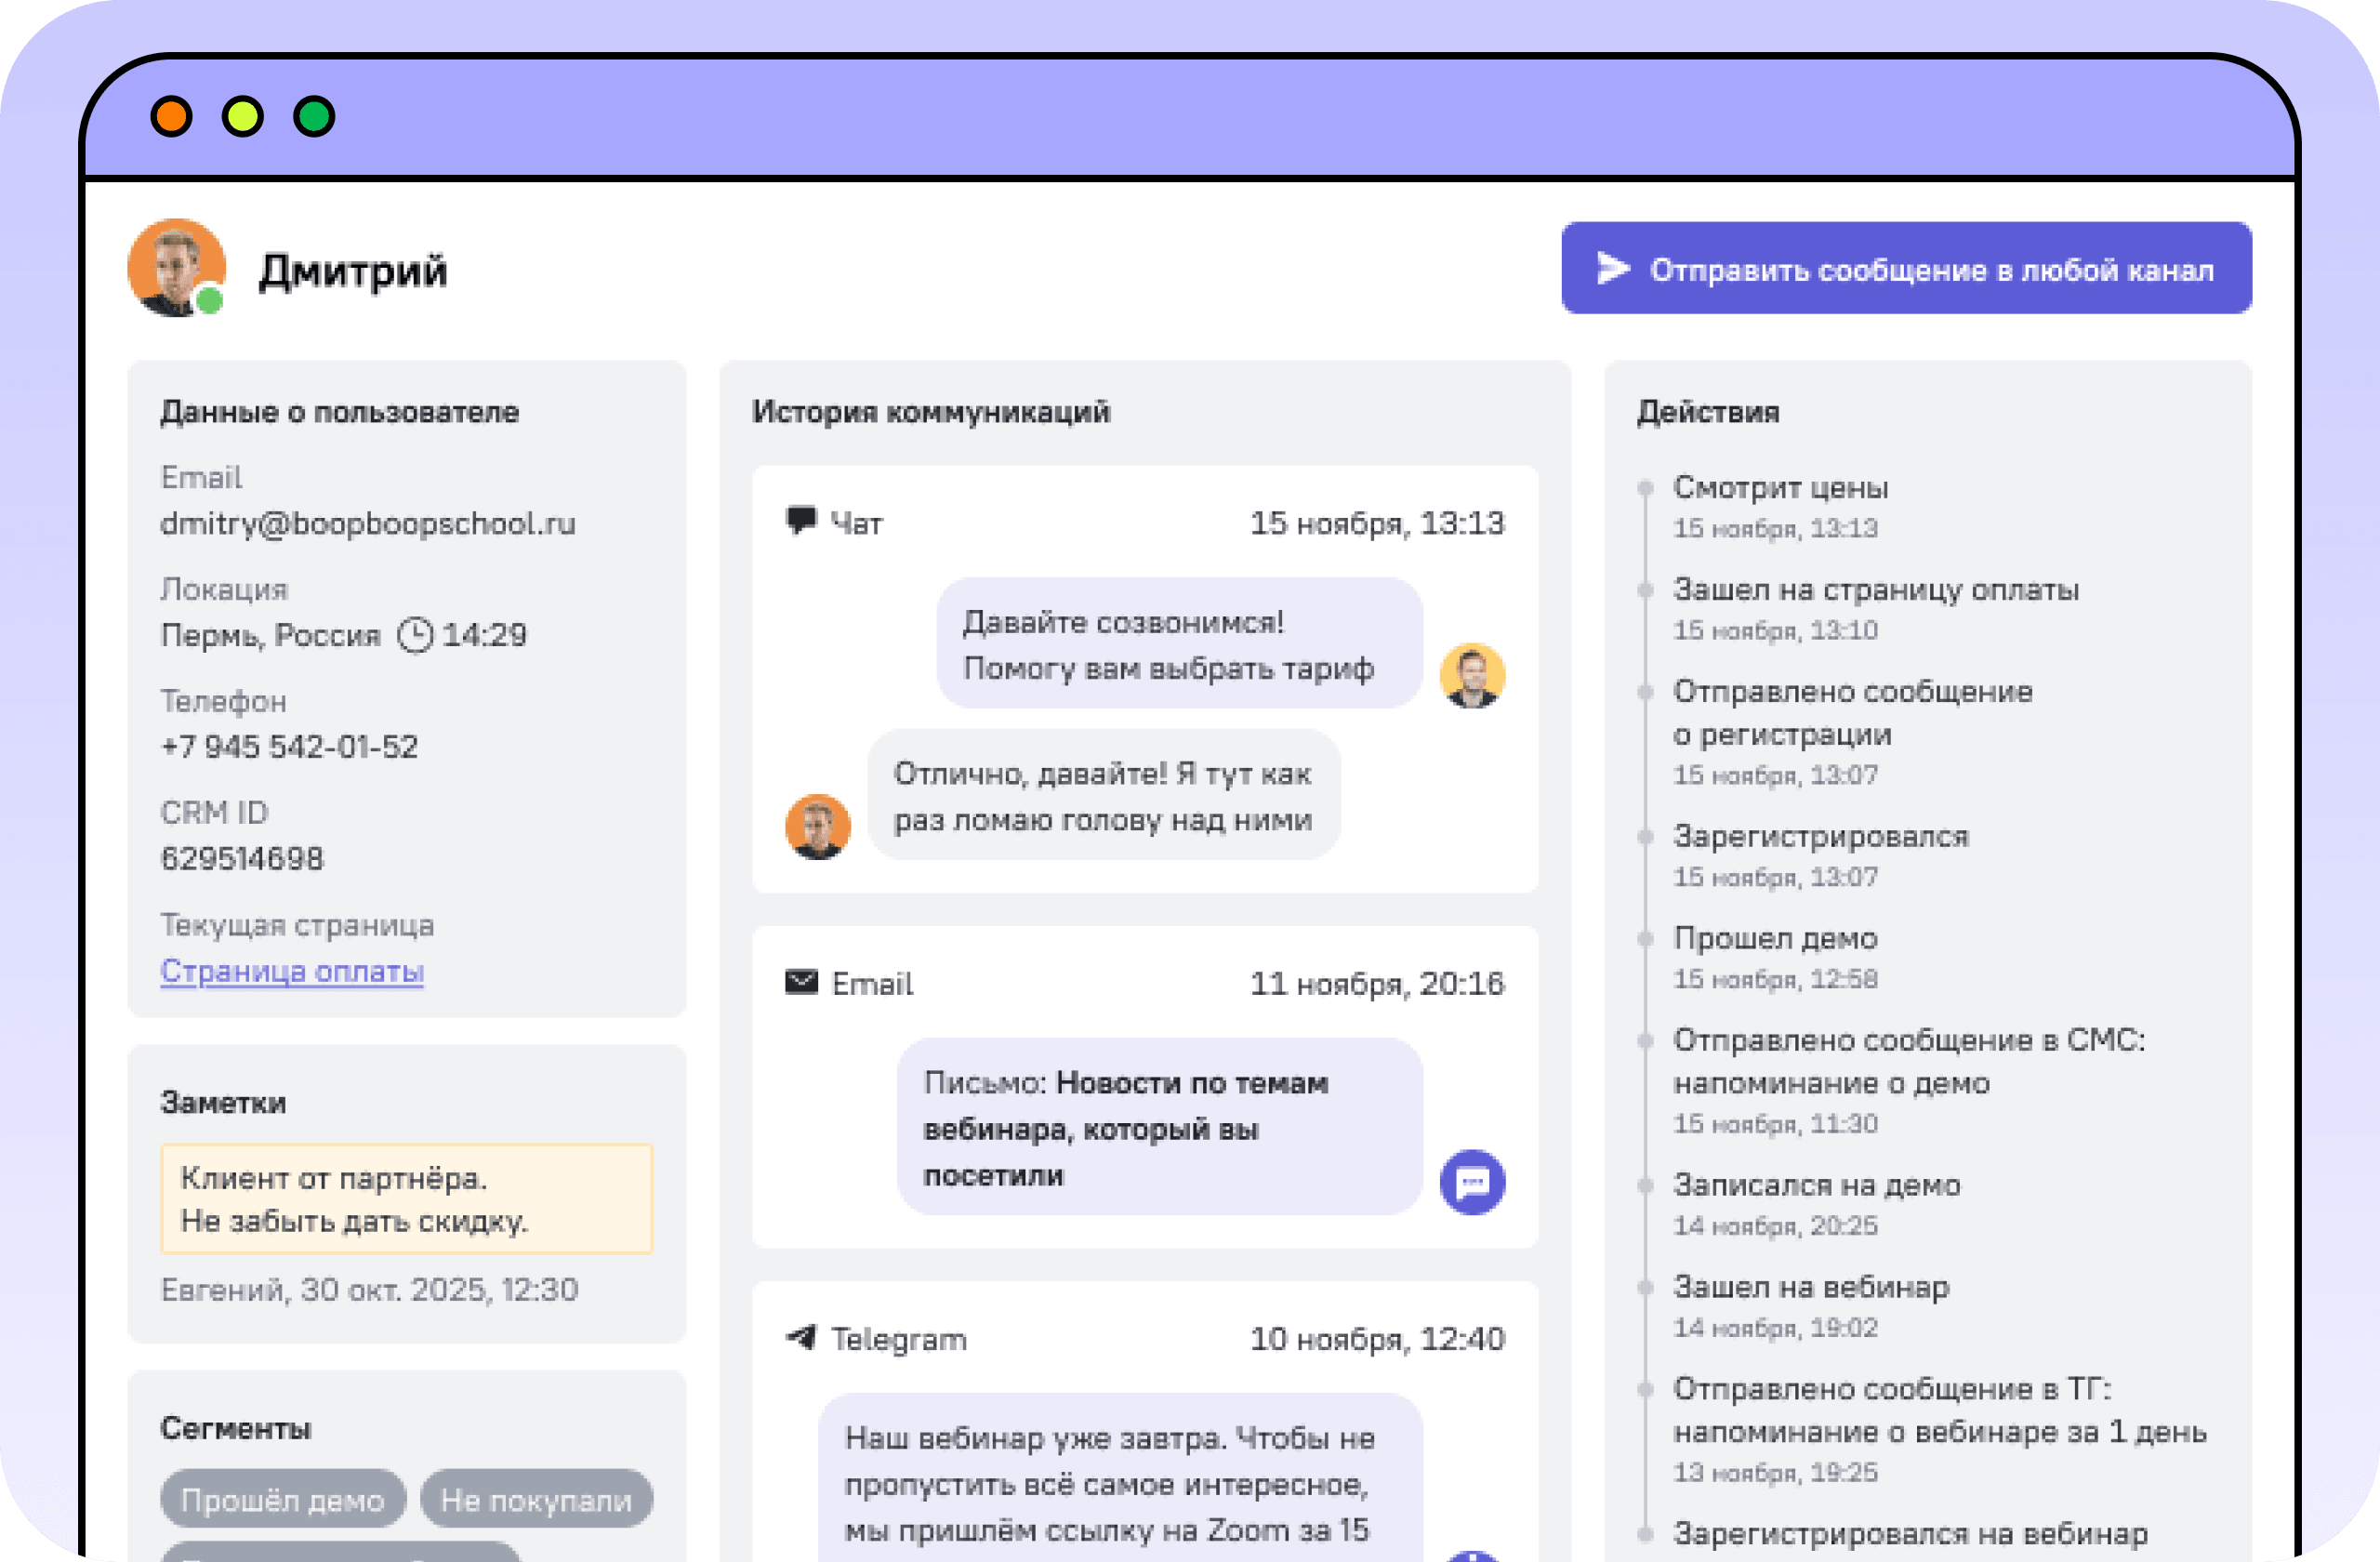Click the green window control dot
This screenshot has width=2380, height=1562.
pyautogui.click(x=314, y=117)
